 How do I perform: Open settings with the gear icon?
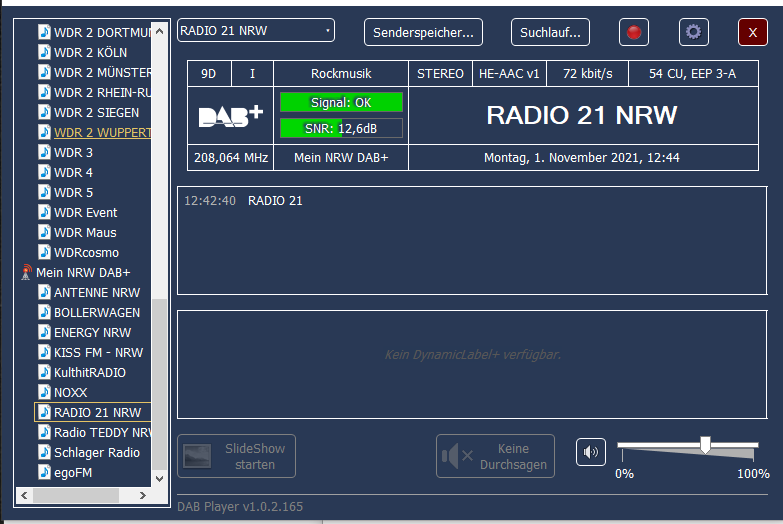693,32
